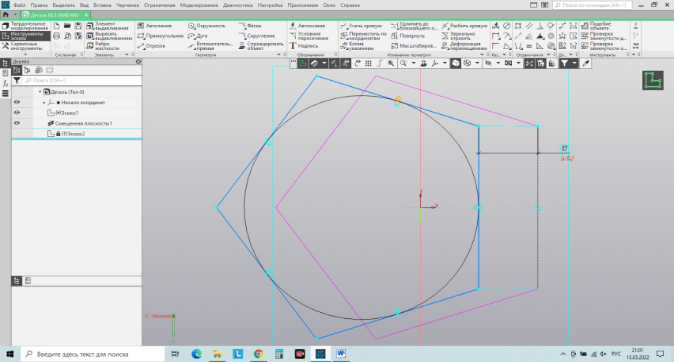Toggle visibility of Смещенная плоскость:1
The width and height of the screenshot is (674, 362).
(17, 123)
